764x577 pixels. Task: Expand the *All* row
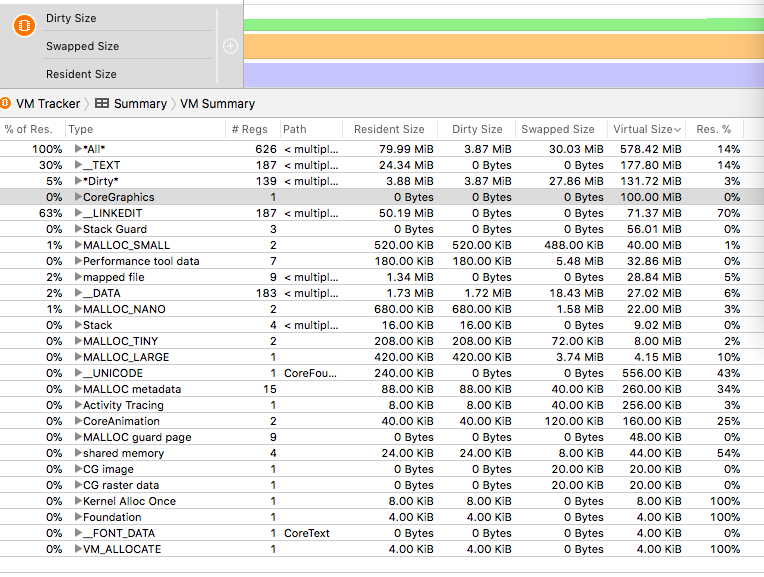(78, 149)
